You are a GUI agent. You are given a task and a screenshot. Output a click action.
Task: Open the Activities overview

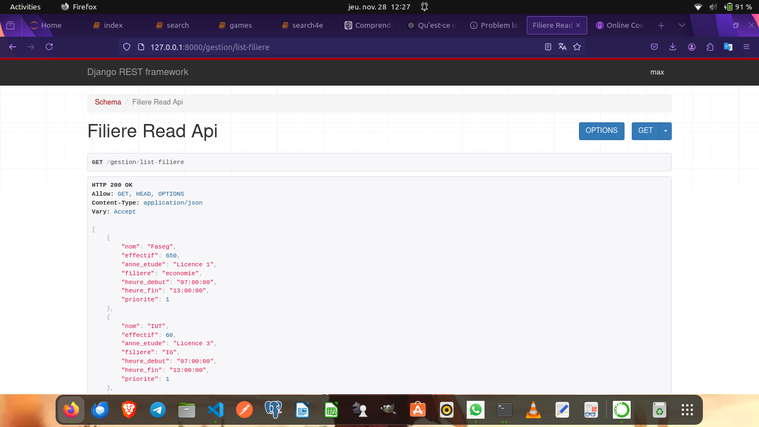pos(25,7)
